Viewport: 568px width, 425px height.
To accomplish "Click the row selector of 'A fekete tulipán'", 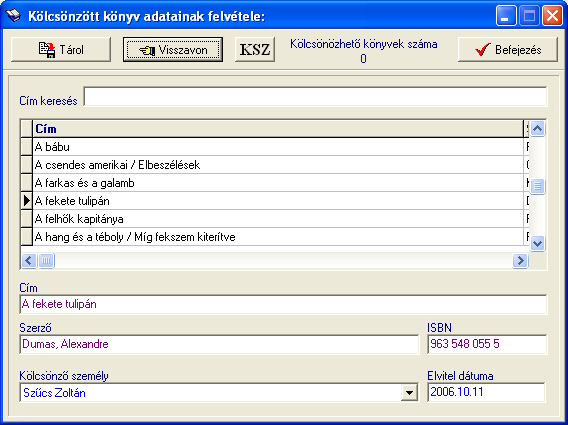I will tap(26, 201).
